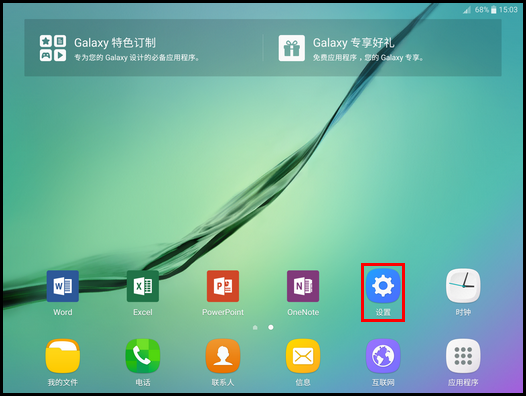Open the Galaxy 特色订制 title
This screenshot has width=526, height=396.
click(115, 43)
